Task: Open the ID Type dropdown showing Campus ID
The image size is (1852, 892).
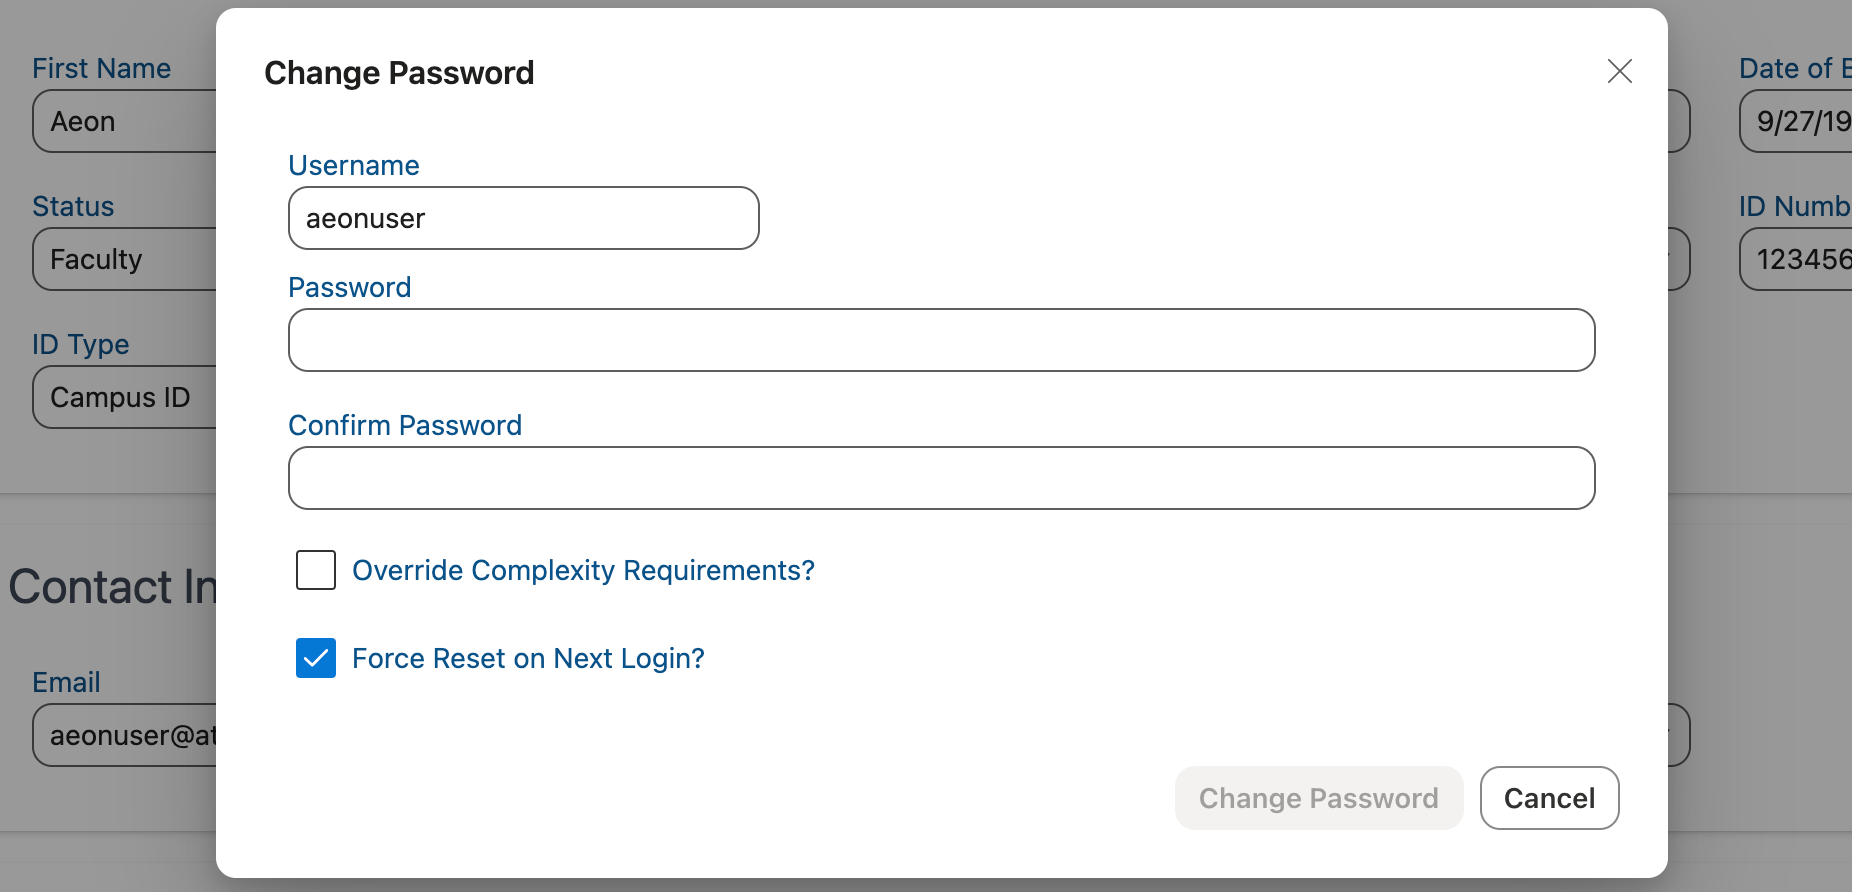Action: (x=125, y=397)
